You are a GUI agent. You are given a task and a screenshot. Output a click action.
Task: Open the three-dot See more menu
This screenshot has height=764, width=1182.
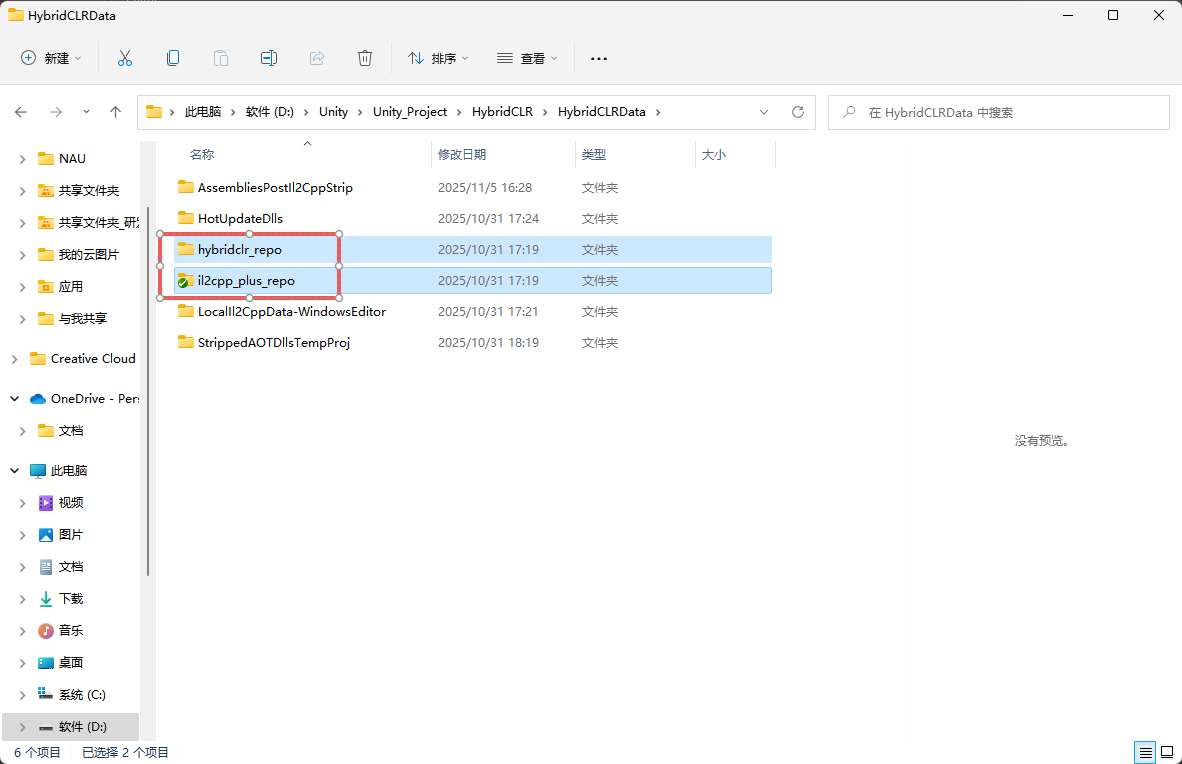[x=599, y=58]
